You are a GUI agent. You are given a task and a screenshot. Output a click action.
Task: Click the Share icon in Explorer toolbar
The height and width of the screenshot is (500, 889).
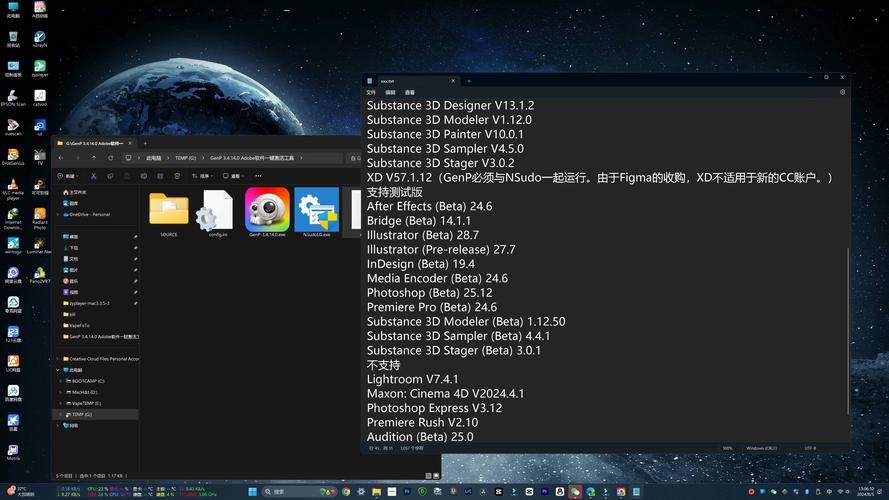pyautogui.click(x=160, y=176)
